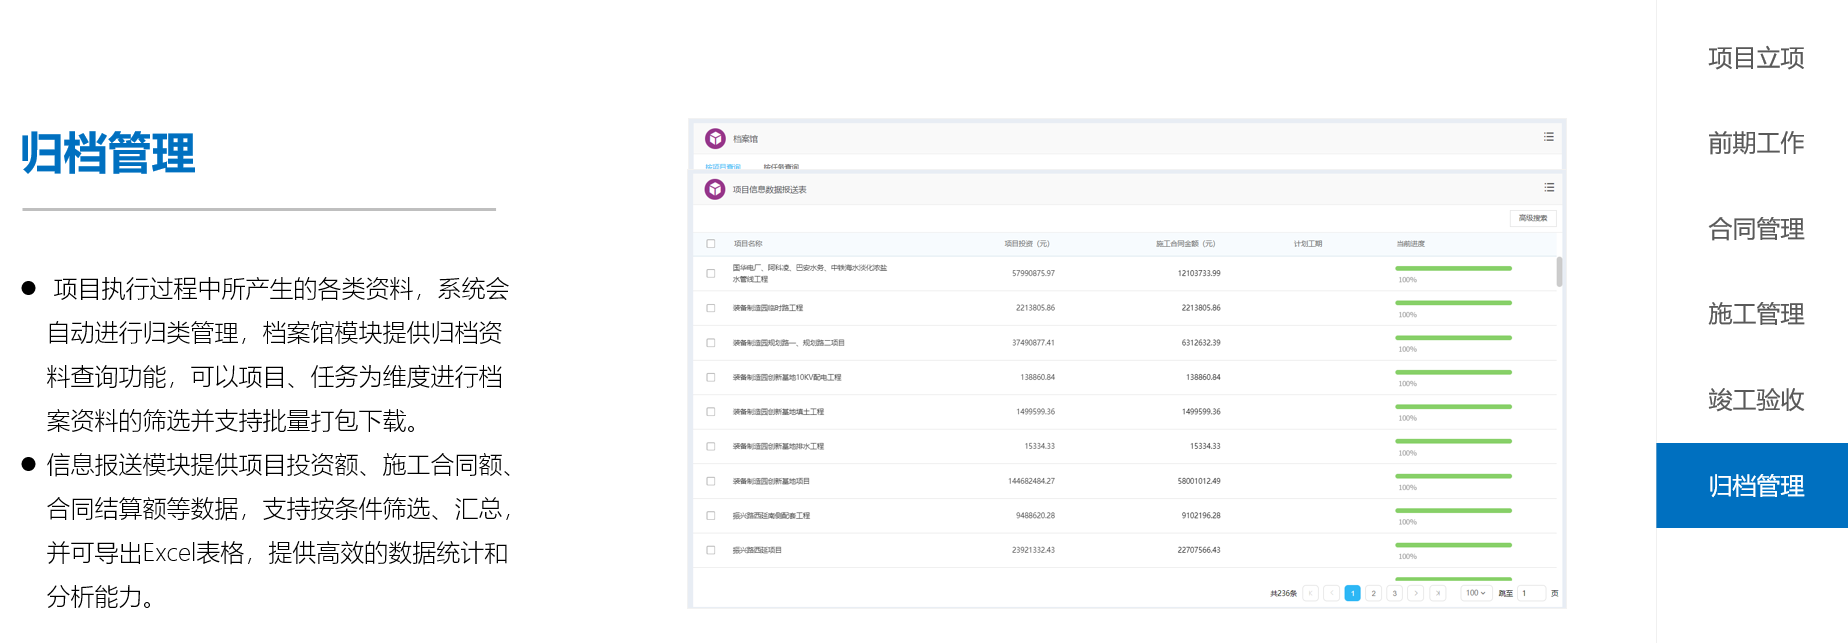Jump to last page arrow in pagination

1437,593
